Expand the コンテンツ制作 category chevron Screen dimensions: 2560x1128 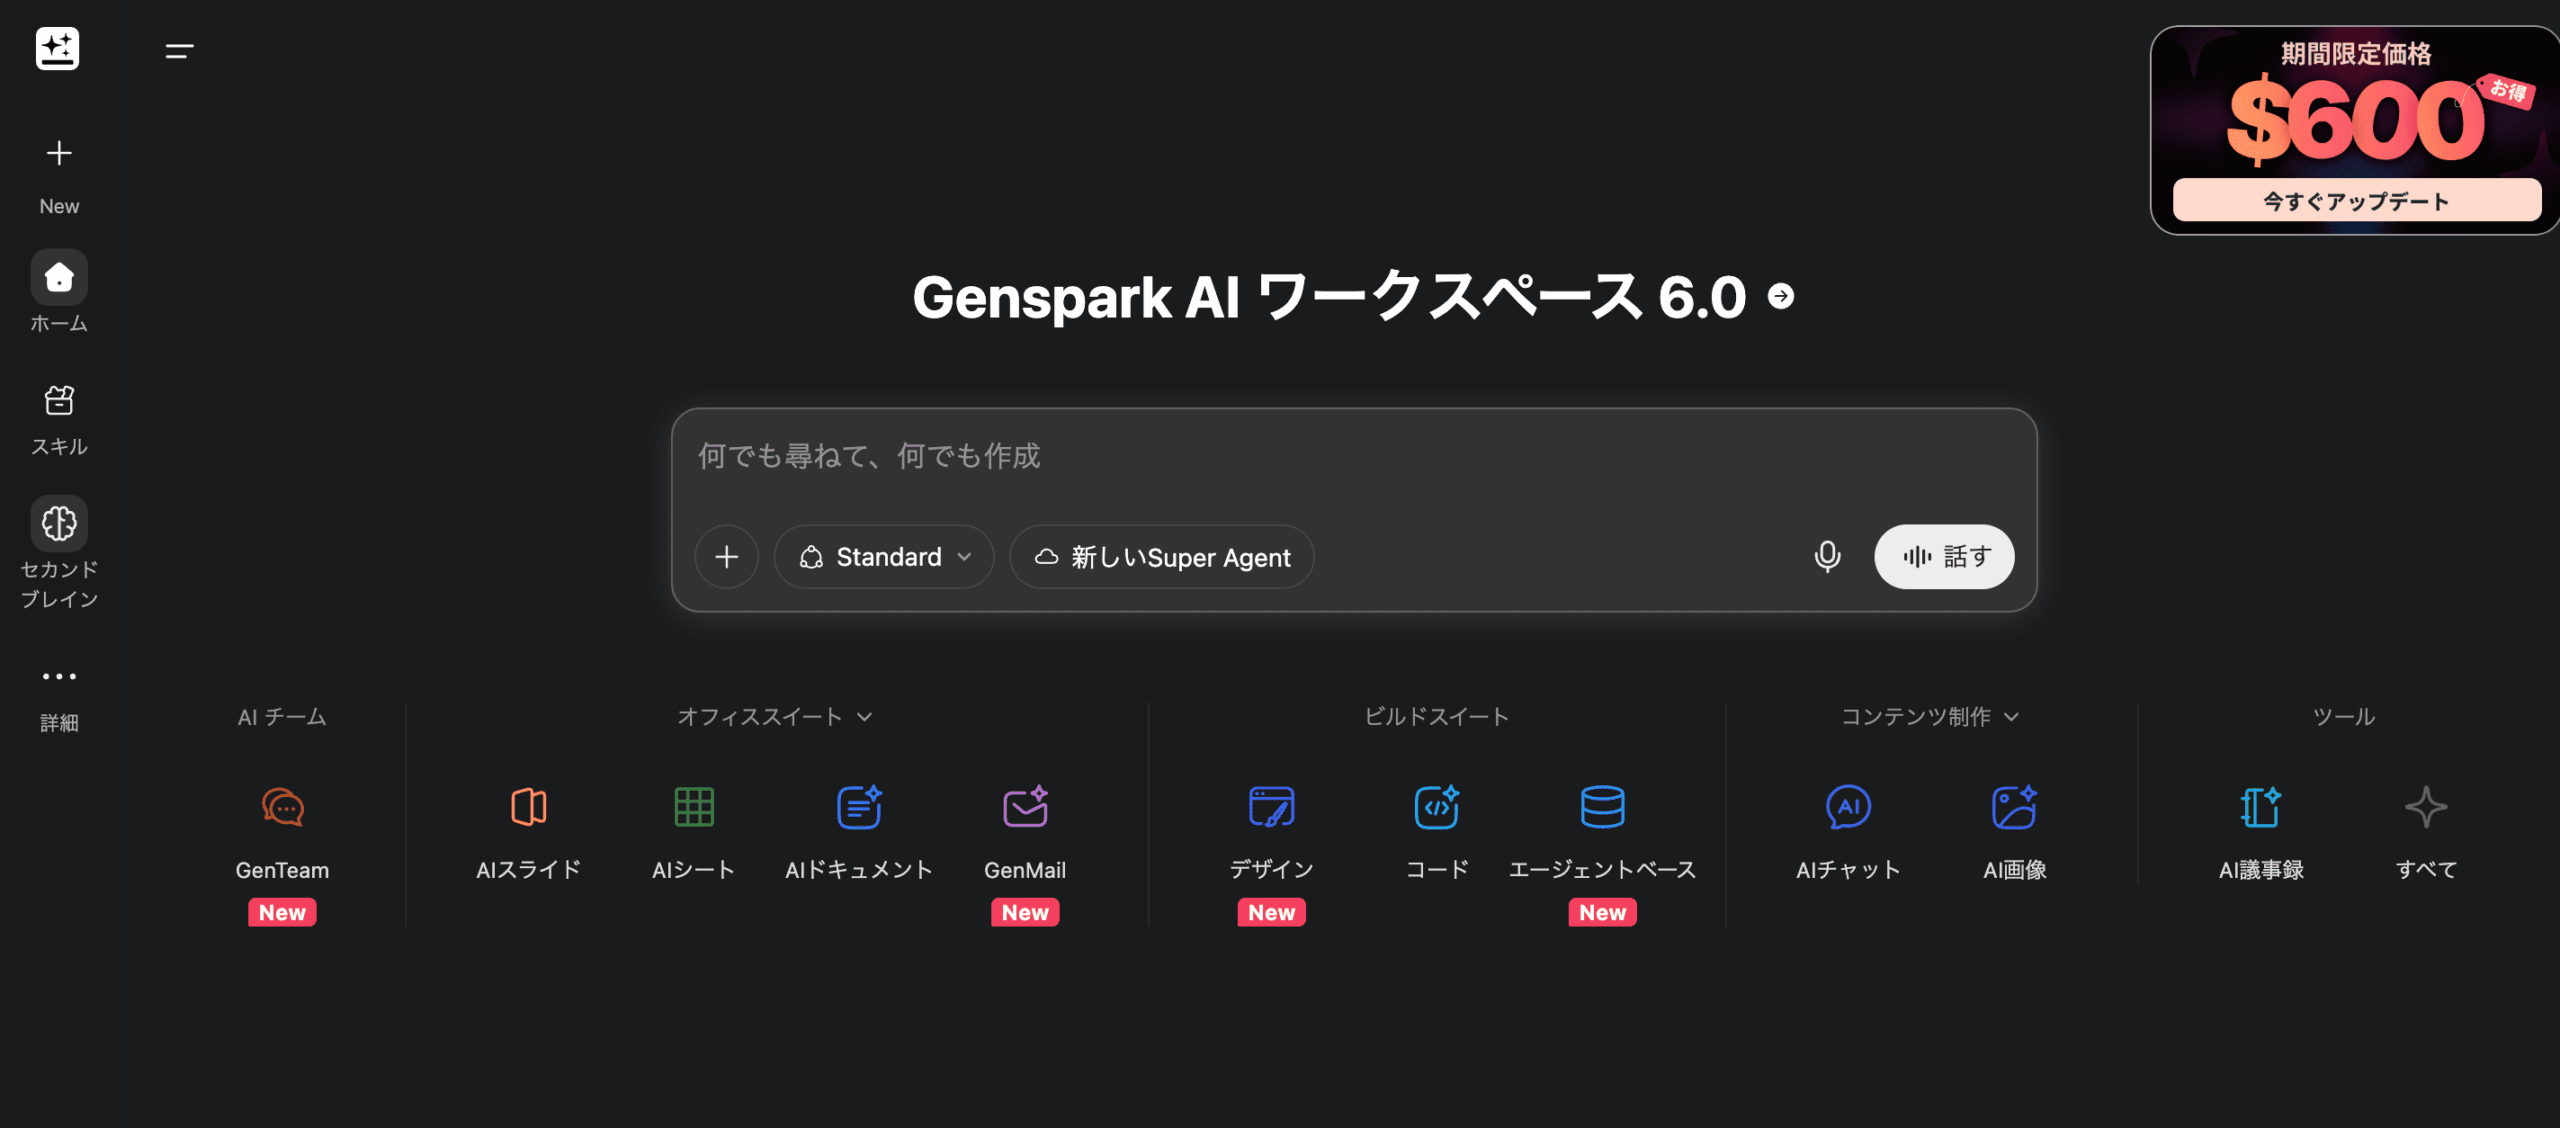click(x=2012, y=717)
